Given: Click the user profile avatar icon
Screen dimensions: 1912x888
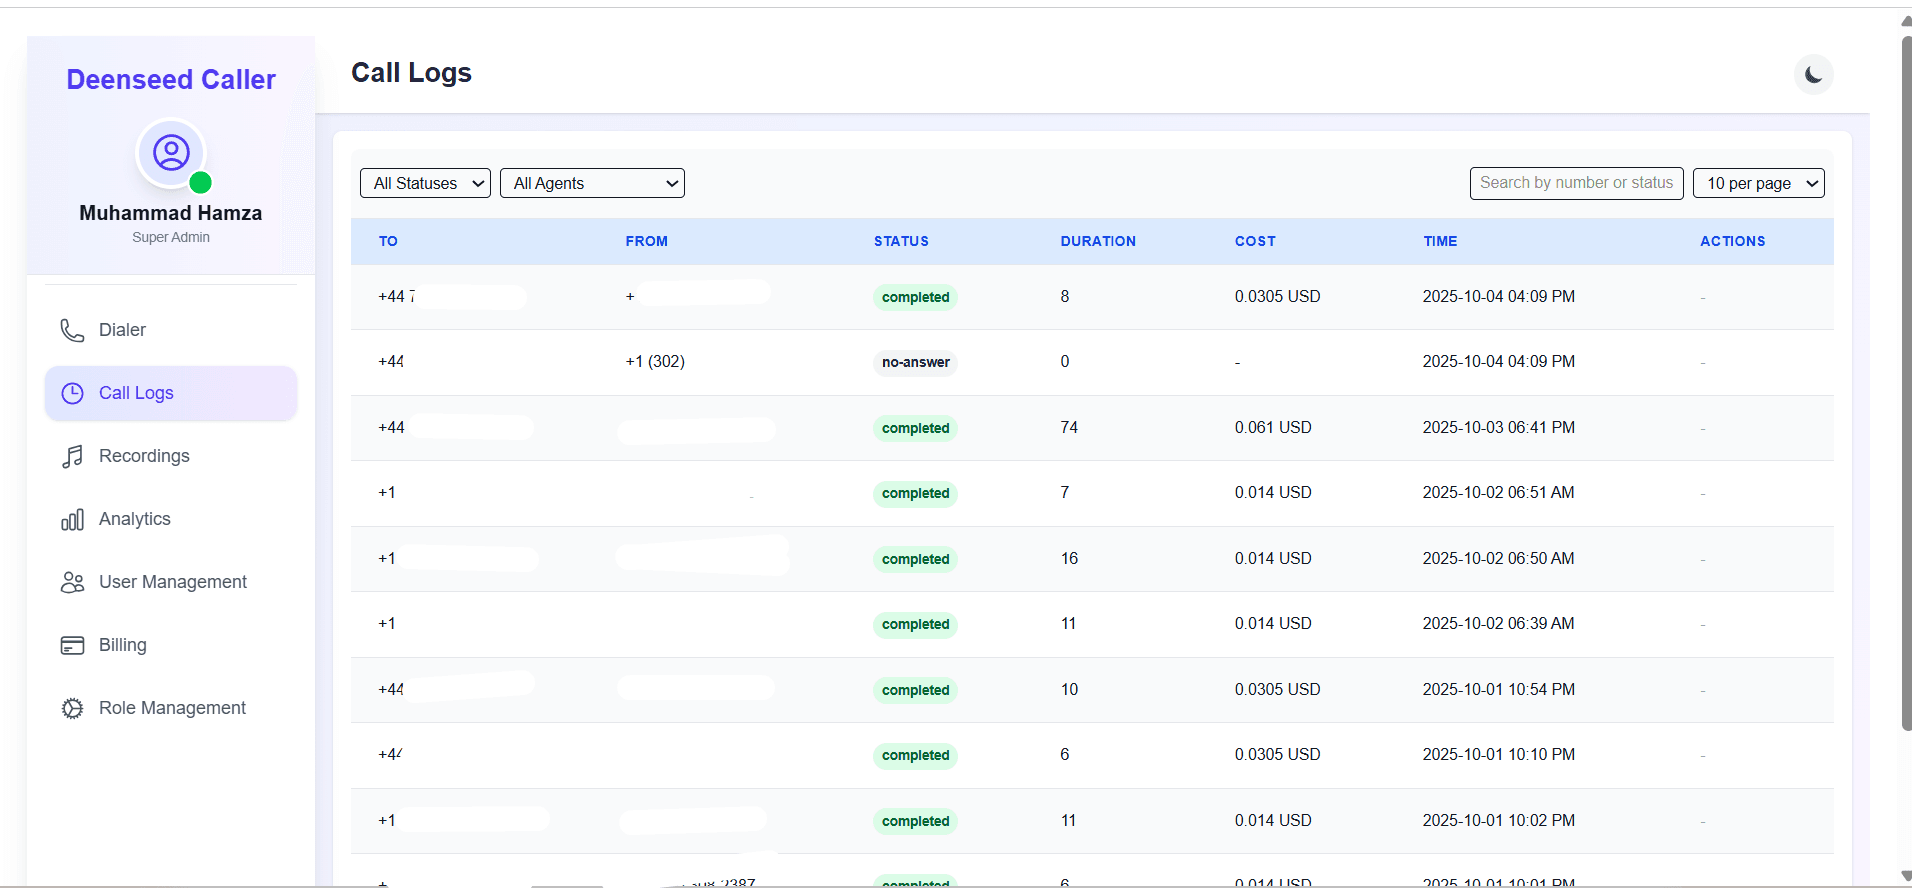Looking at the screenshot, I should click(171, 153).
